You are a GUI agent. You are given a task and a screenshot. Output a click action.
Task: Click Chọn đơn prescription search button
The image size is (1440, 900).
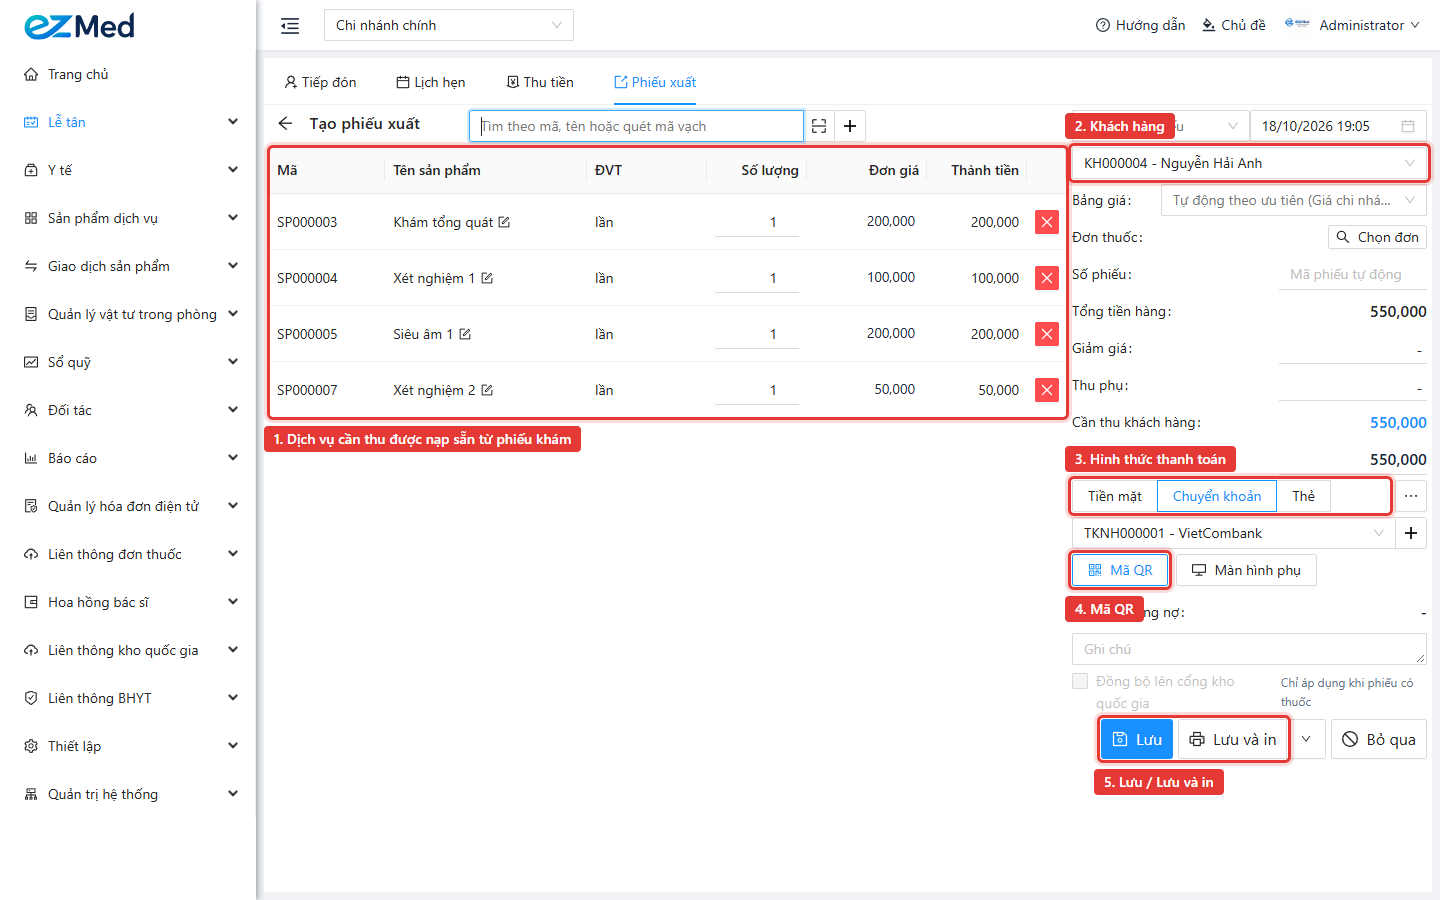point(1377,237)
